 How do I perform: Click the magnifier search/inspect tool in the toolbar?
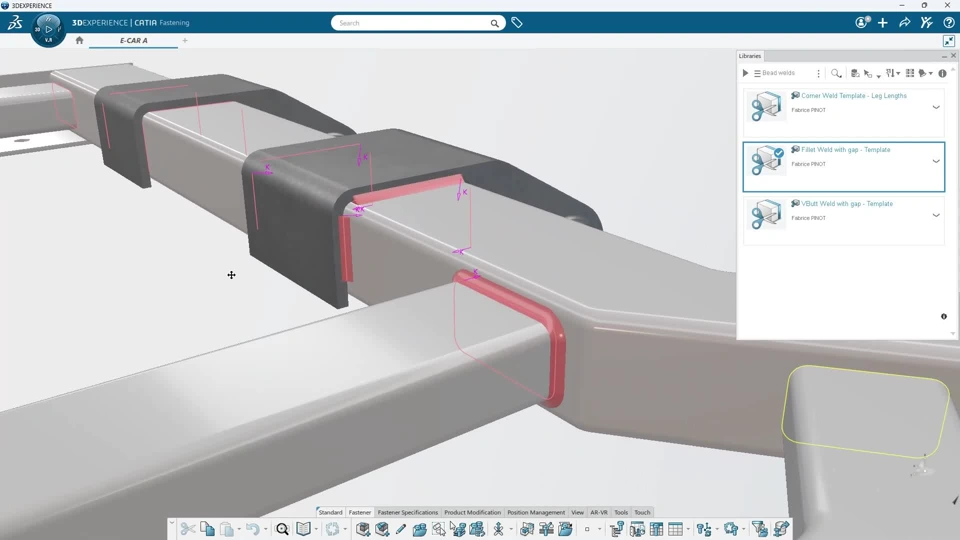(282, 529)
